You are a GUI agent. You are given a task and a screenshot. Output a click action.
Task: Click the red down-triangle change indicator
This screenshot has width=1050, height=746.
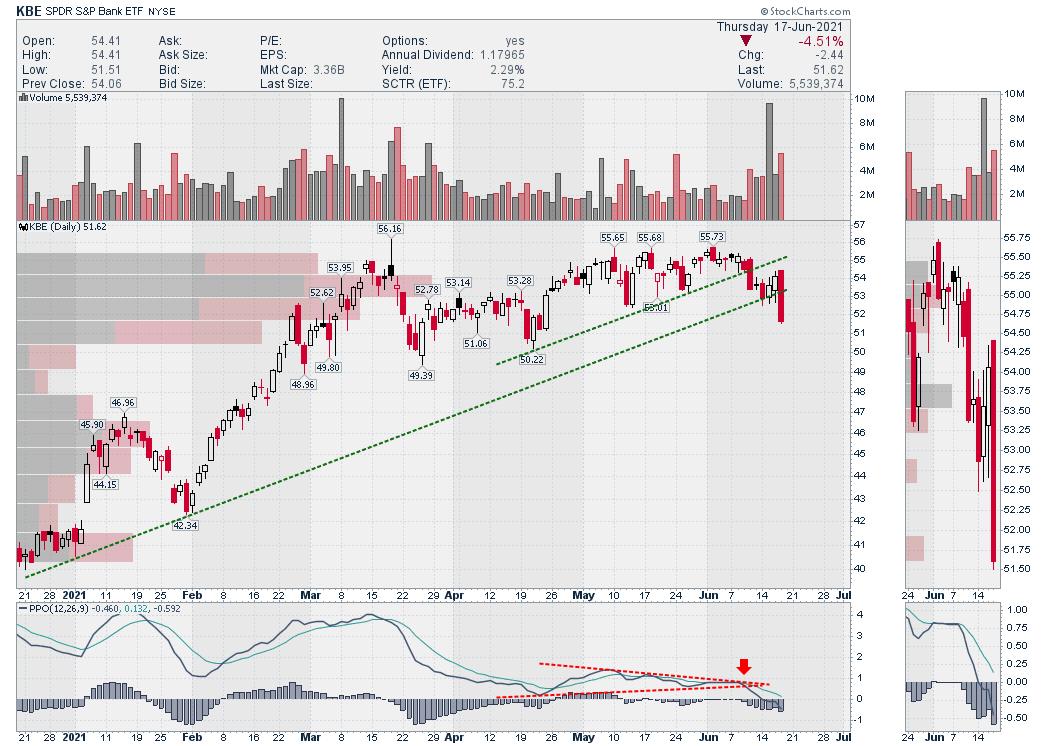pyautogui.click(x=745, y=41)
